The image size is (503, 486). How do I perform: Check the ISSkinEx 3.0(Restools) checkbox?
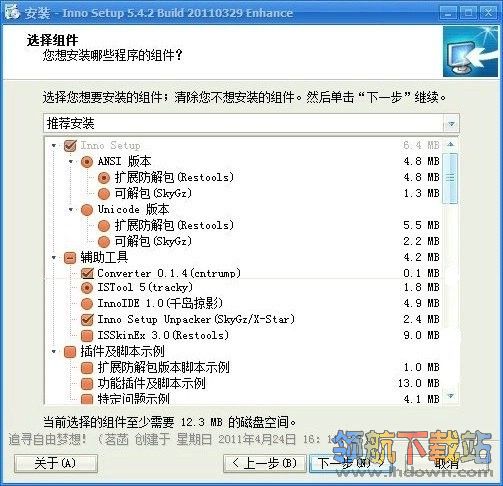click(x=87, y=335)
